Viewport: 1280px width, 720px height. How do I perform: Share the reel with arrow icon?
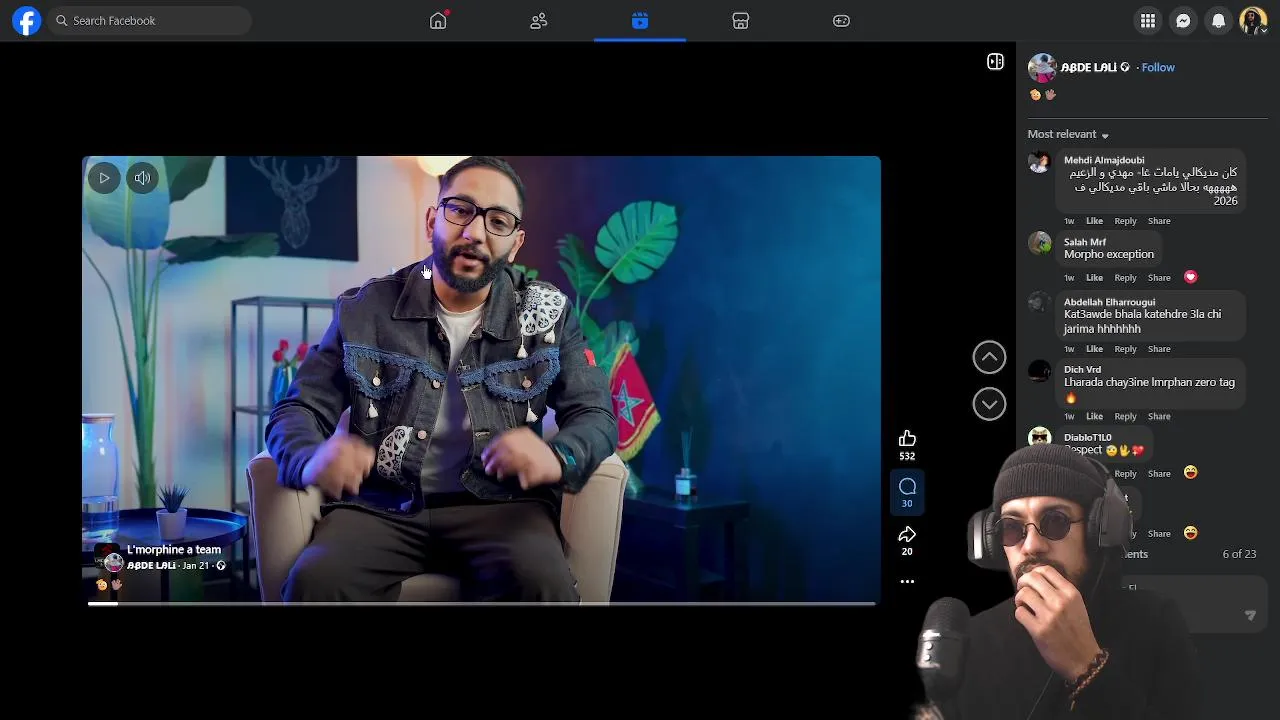(907, 535)
